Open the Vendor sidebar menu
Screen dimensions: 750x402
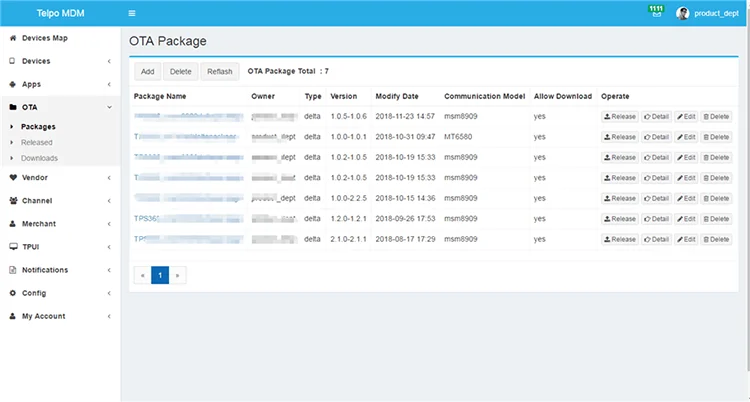pos(34,177)
